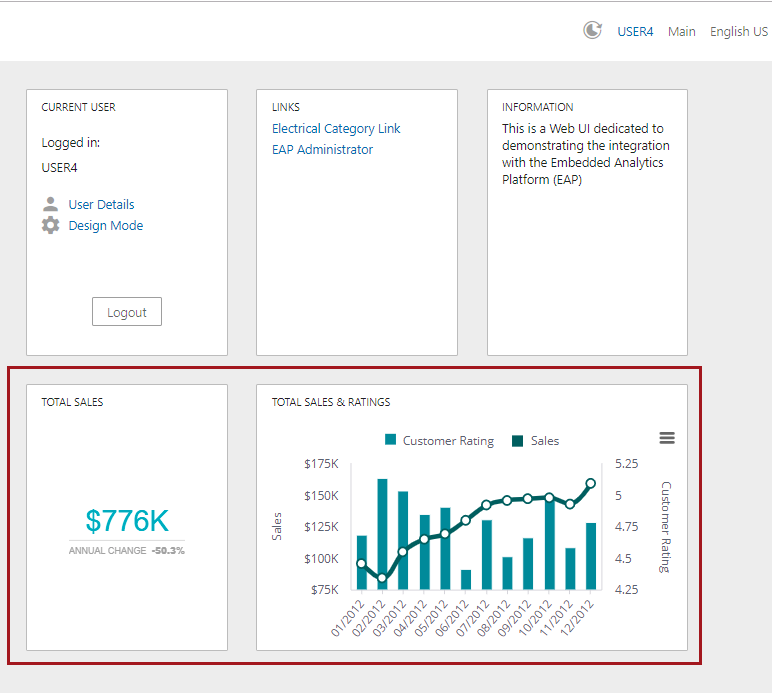Screen dimensions: 772x693
Task: Click the Sales legend color swatch
Action: click(x=517, y=441)
